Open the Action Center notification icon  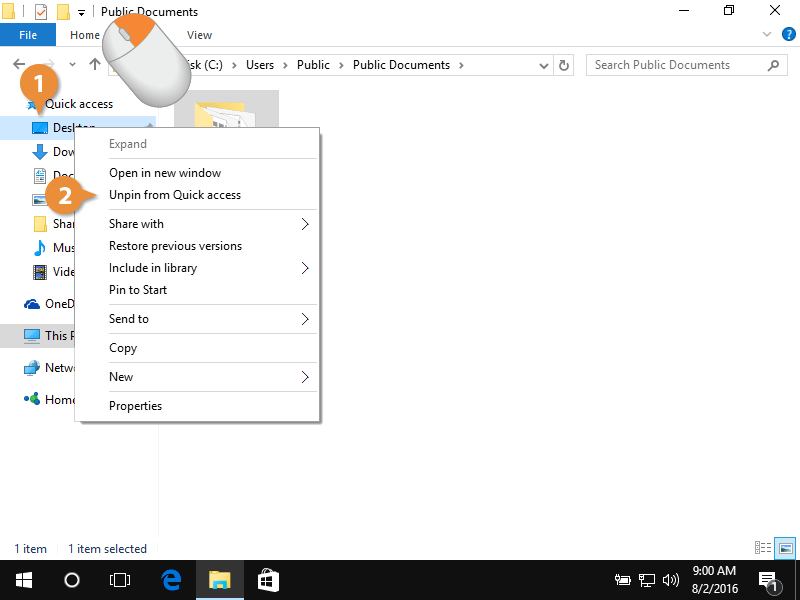[768, 580]
